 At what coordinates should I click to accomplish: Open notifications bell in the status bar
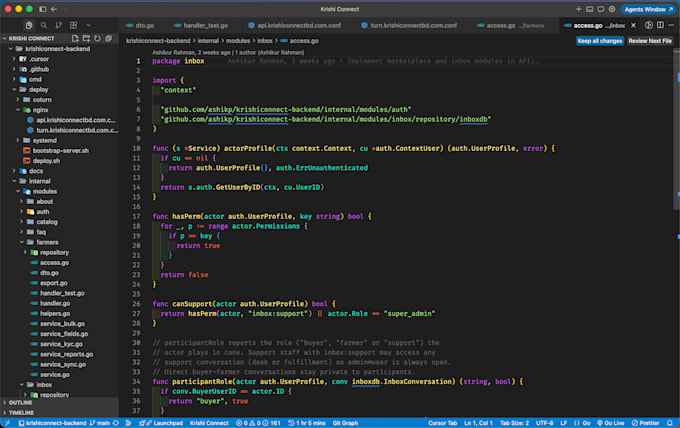pos(670,423)
